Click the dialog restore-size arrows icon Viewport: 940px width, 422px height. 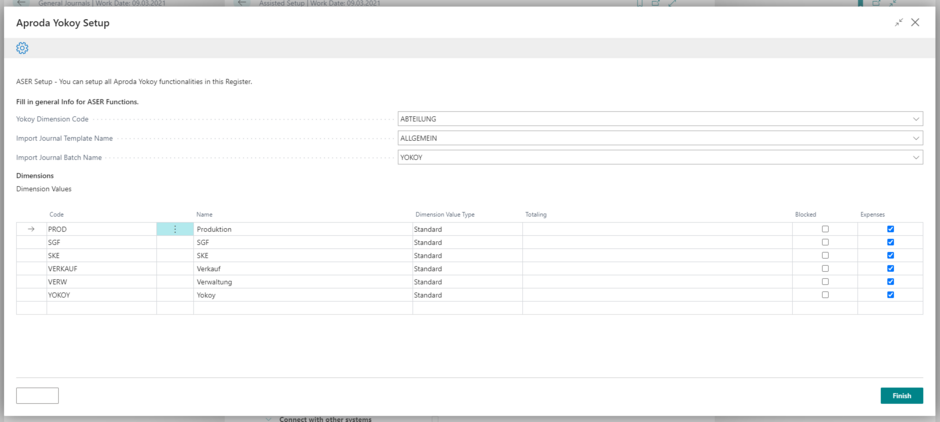898,22
